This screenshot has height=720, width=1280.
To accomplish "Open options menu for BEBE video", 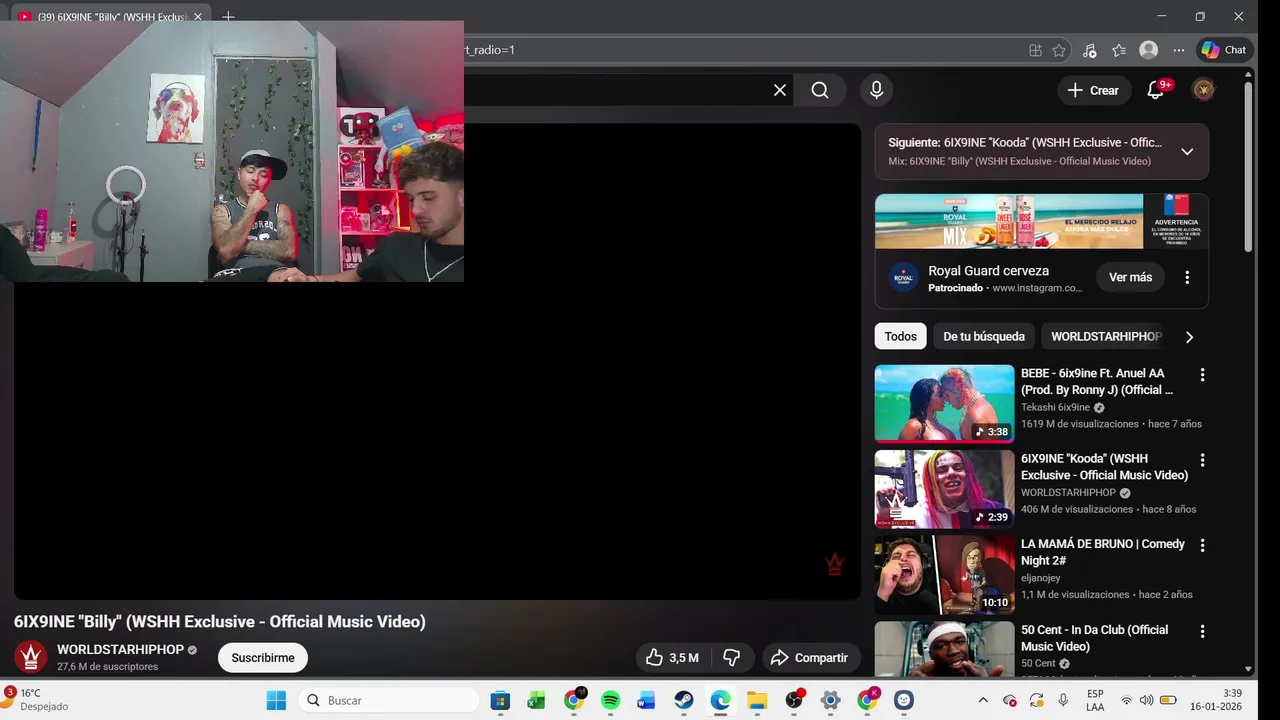I will pos(1202,375).
